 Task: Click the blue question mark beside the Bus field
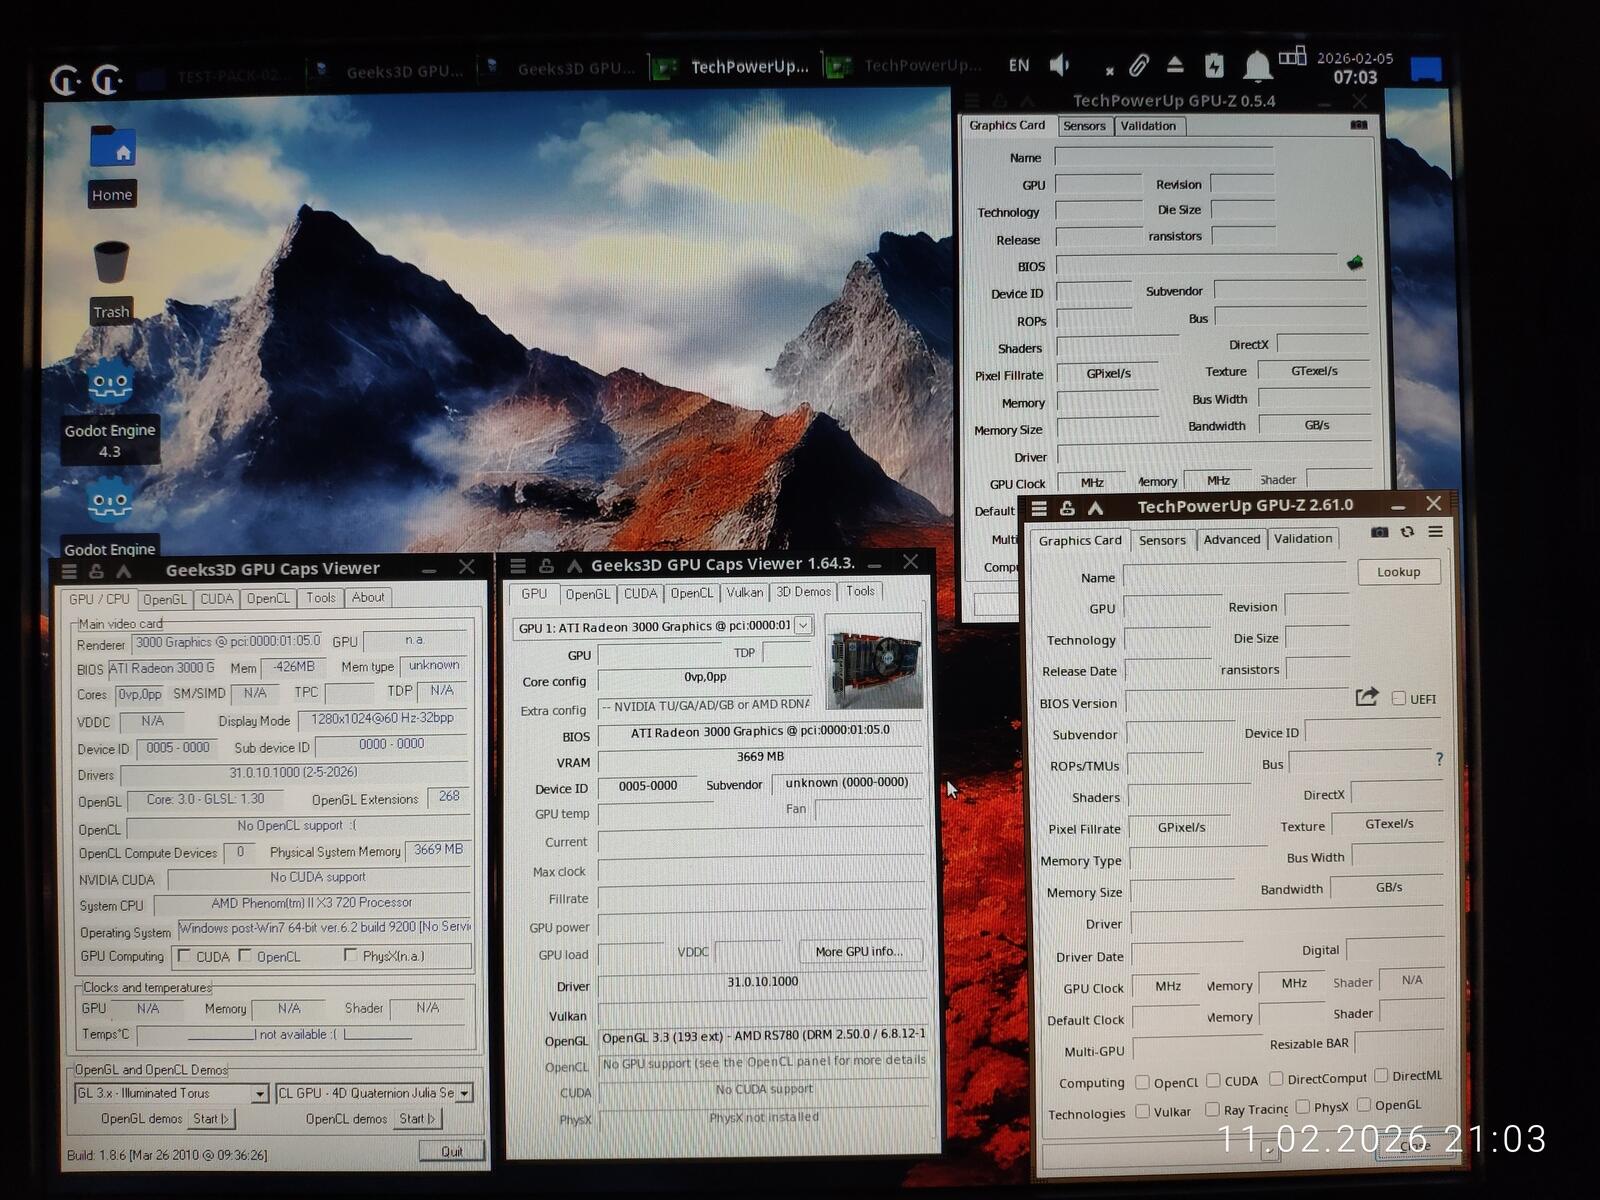click(1439, 759)
